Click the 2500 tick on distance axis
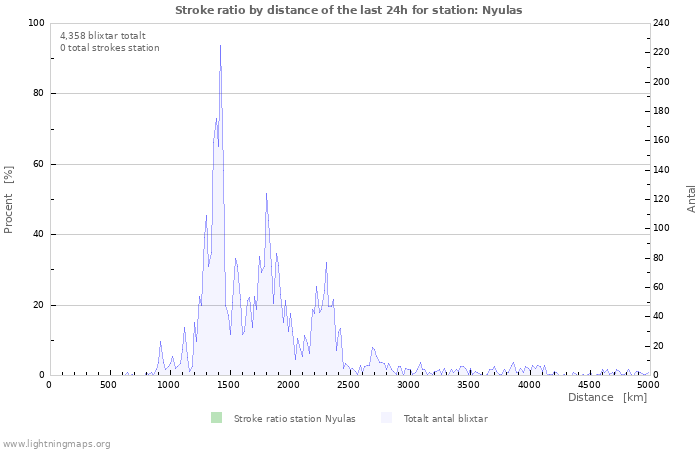This screenshot has height=450, width=700. point(349,384)
